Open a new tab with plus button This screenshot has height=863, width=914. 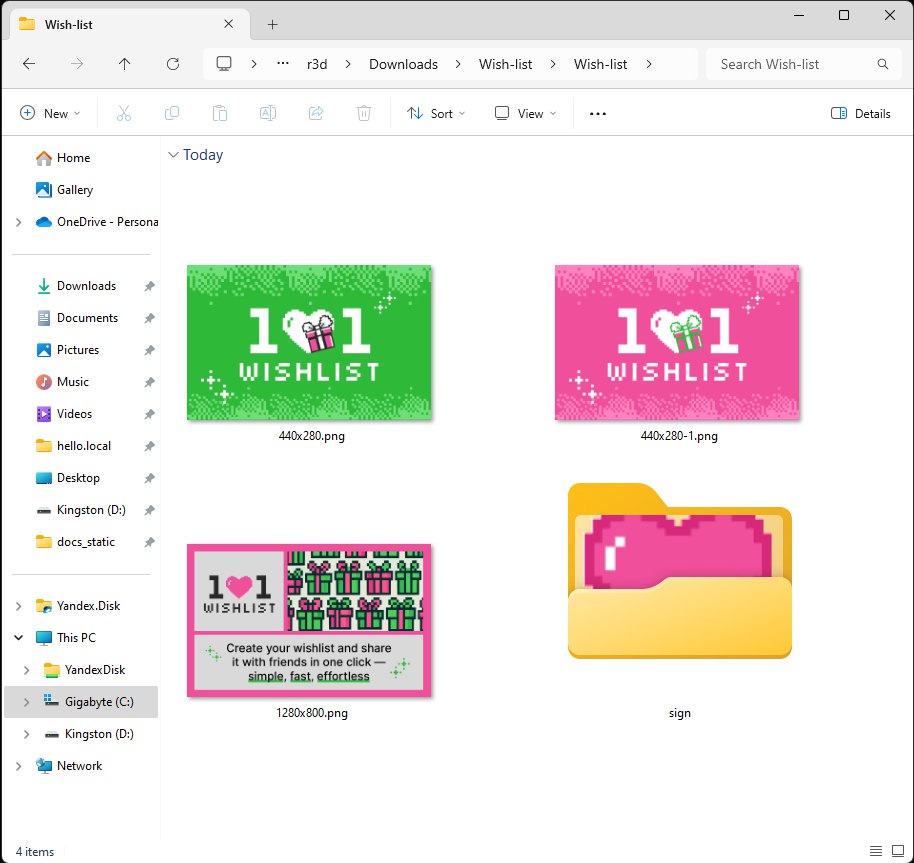click(272, 24)
